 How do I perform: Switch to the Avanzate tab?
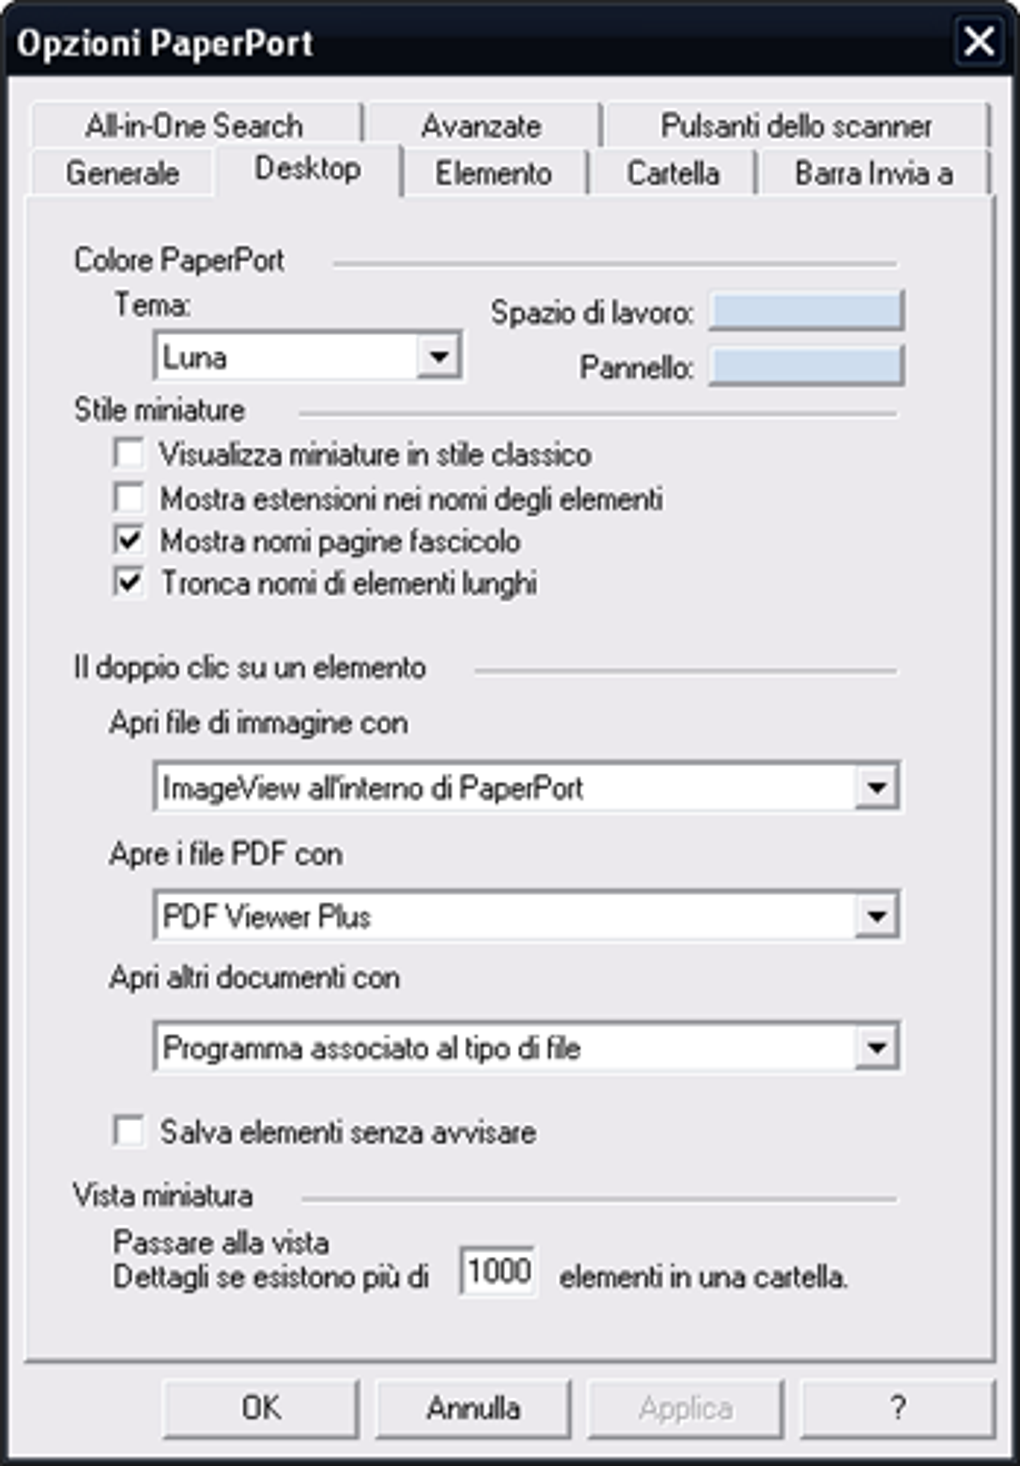(483, 124)
